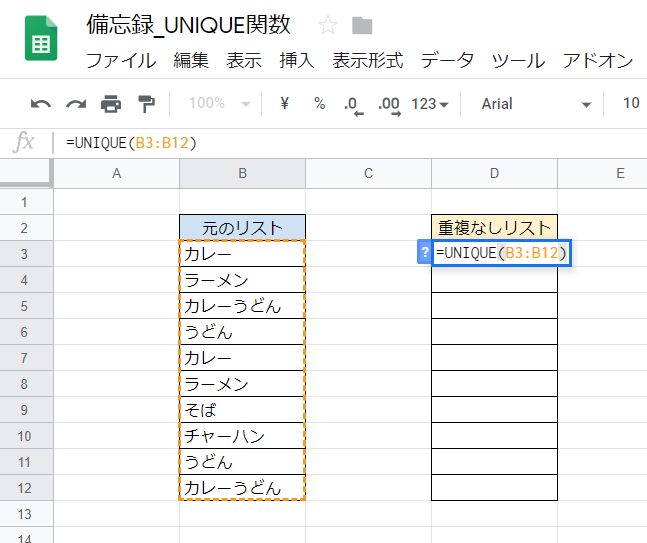The width and height of the screenshot is (647, 543).
Task: Format as percent with % icon
Action: click(x=319, y=103)
